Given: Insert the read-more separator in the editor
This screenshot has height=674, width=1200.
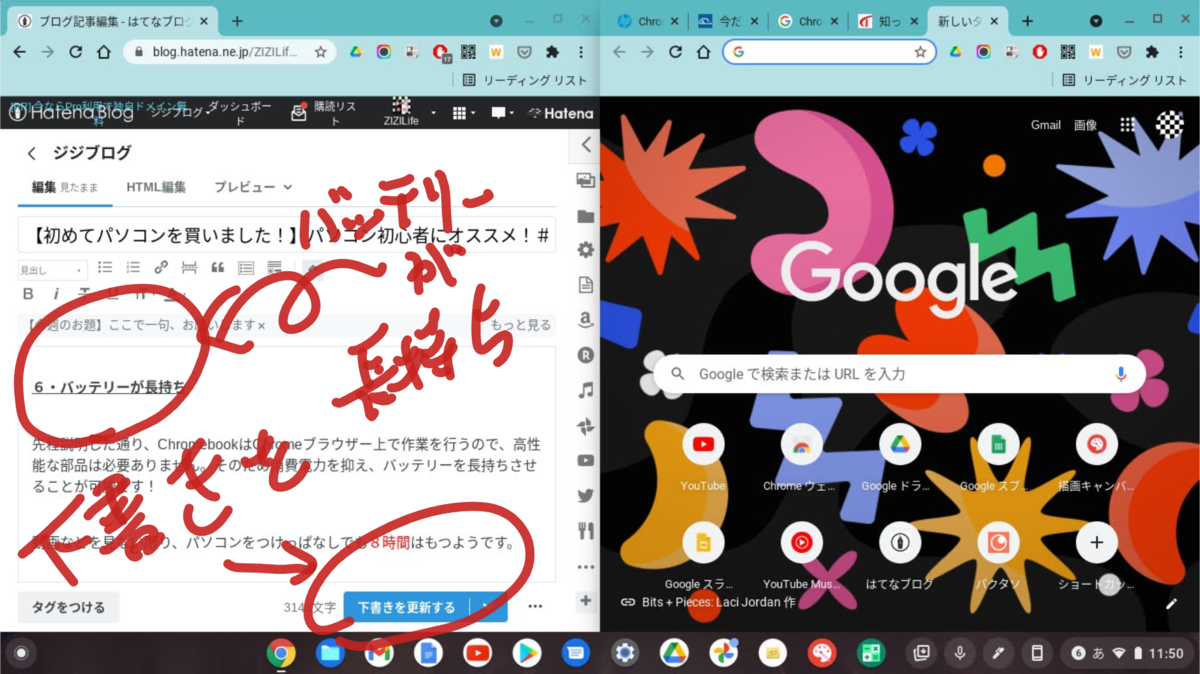Looking at the screenshot, I should coord(189,268).
